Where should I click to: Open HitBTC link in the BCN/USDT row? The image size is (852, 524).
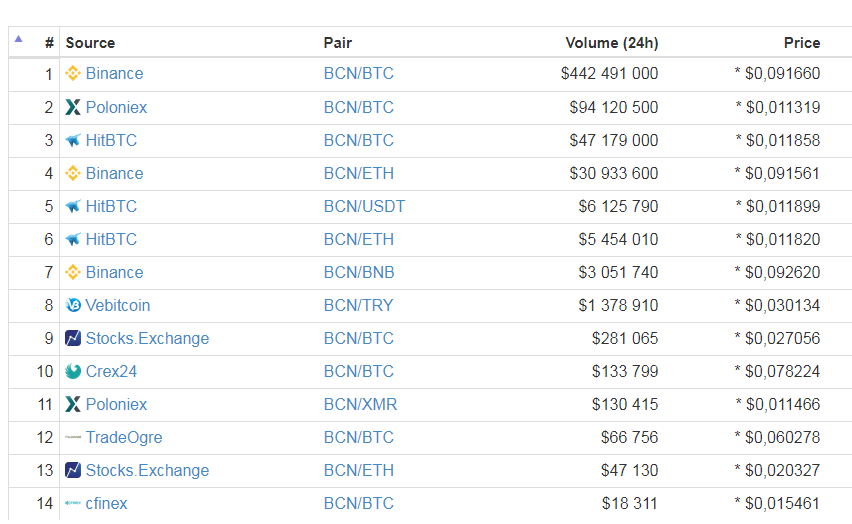[111, 207]
